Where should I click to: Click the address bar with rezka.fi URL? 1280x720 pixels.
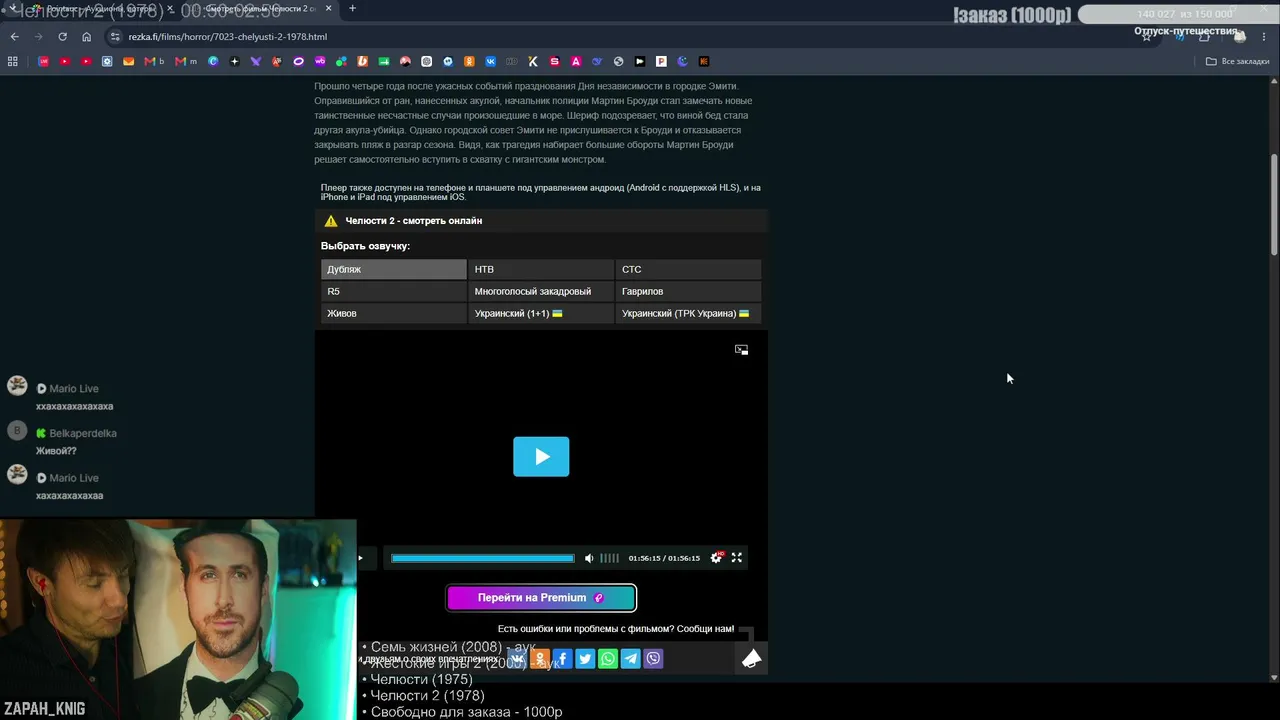(630, 37)
